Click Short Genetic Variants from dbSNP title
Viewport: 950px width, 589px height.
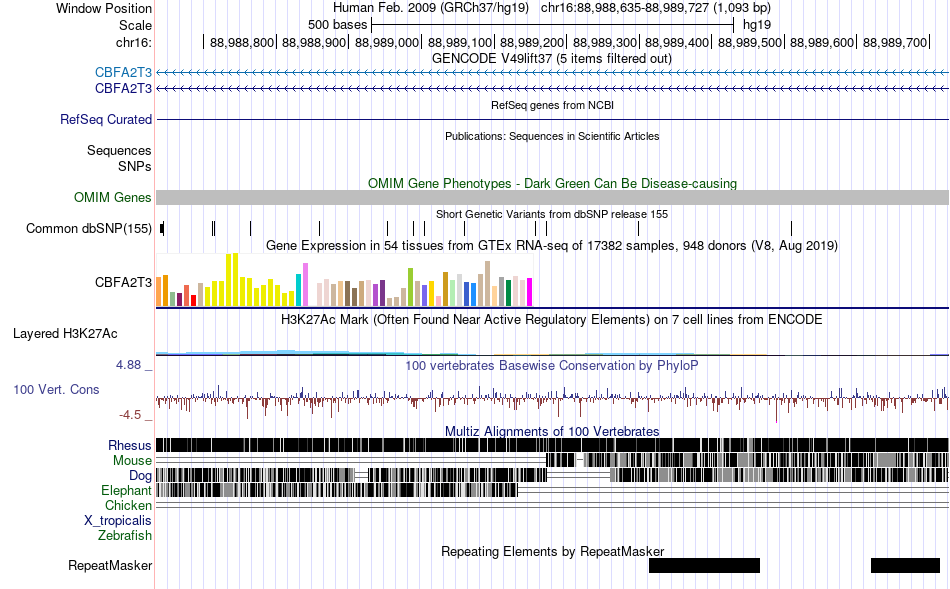click(552, 214)
